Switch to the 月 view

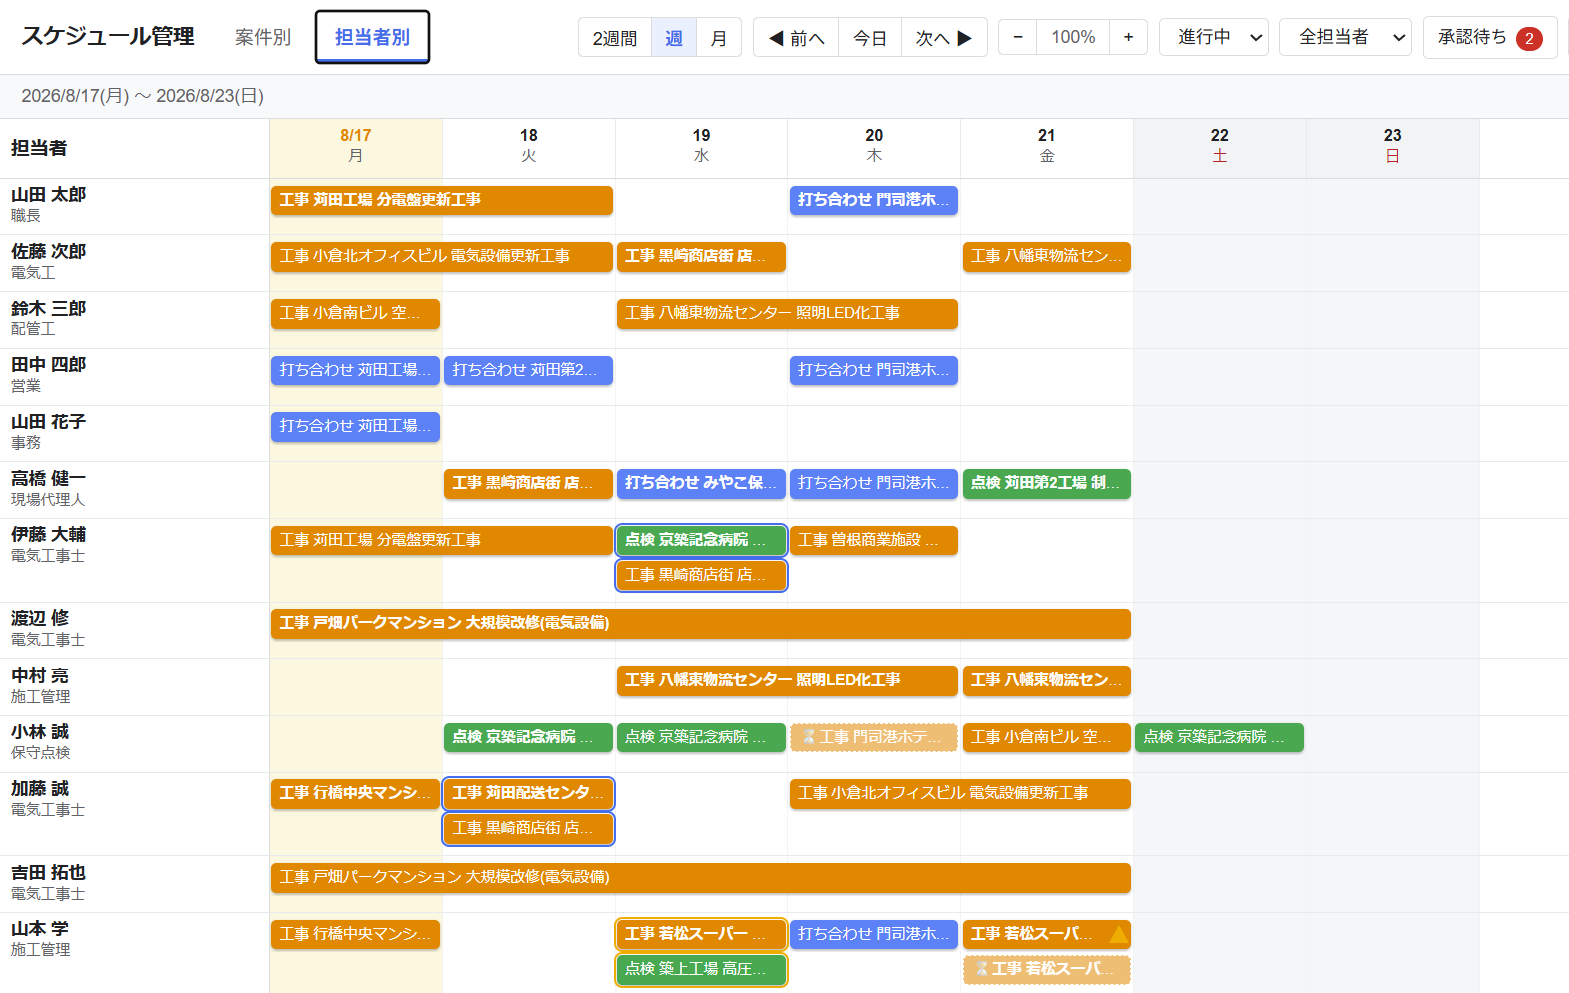point(719,38)
